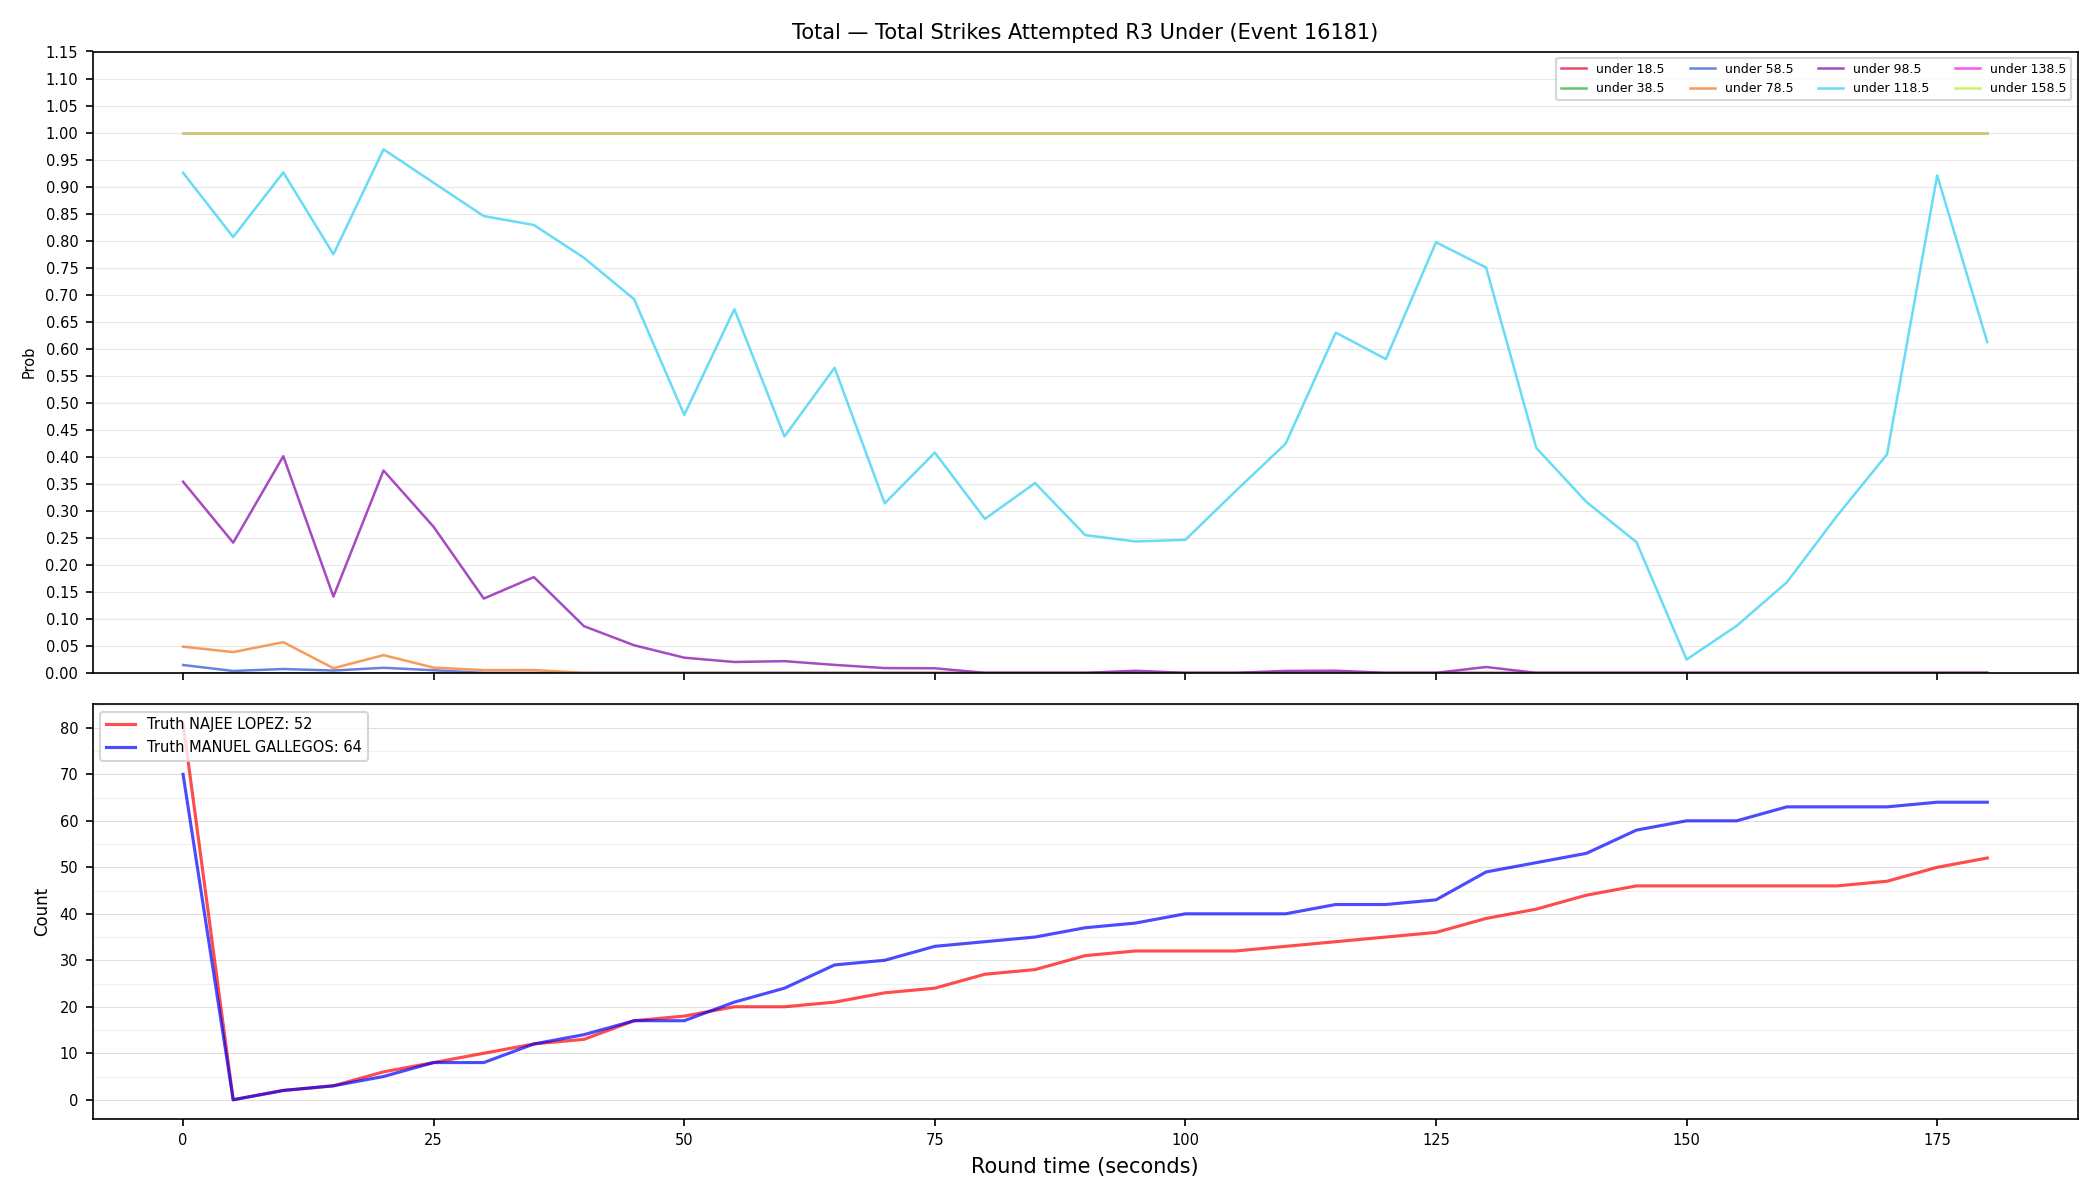Click the under 98.5 line peak near 0.40

283,456
